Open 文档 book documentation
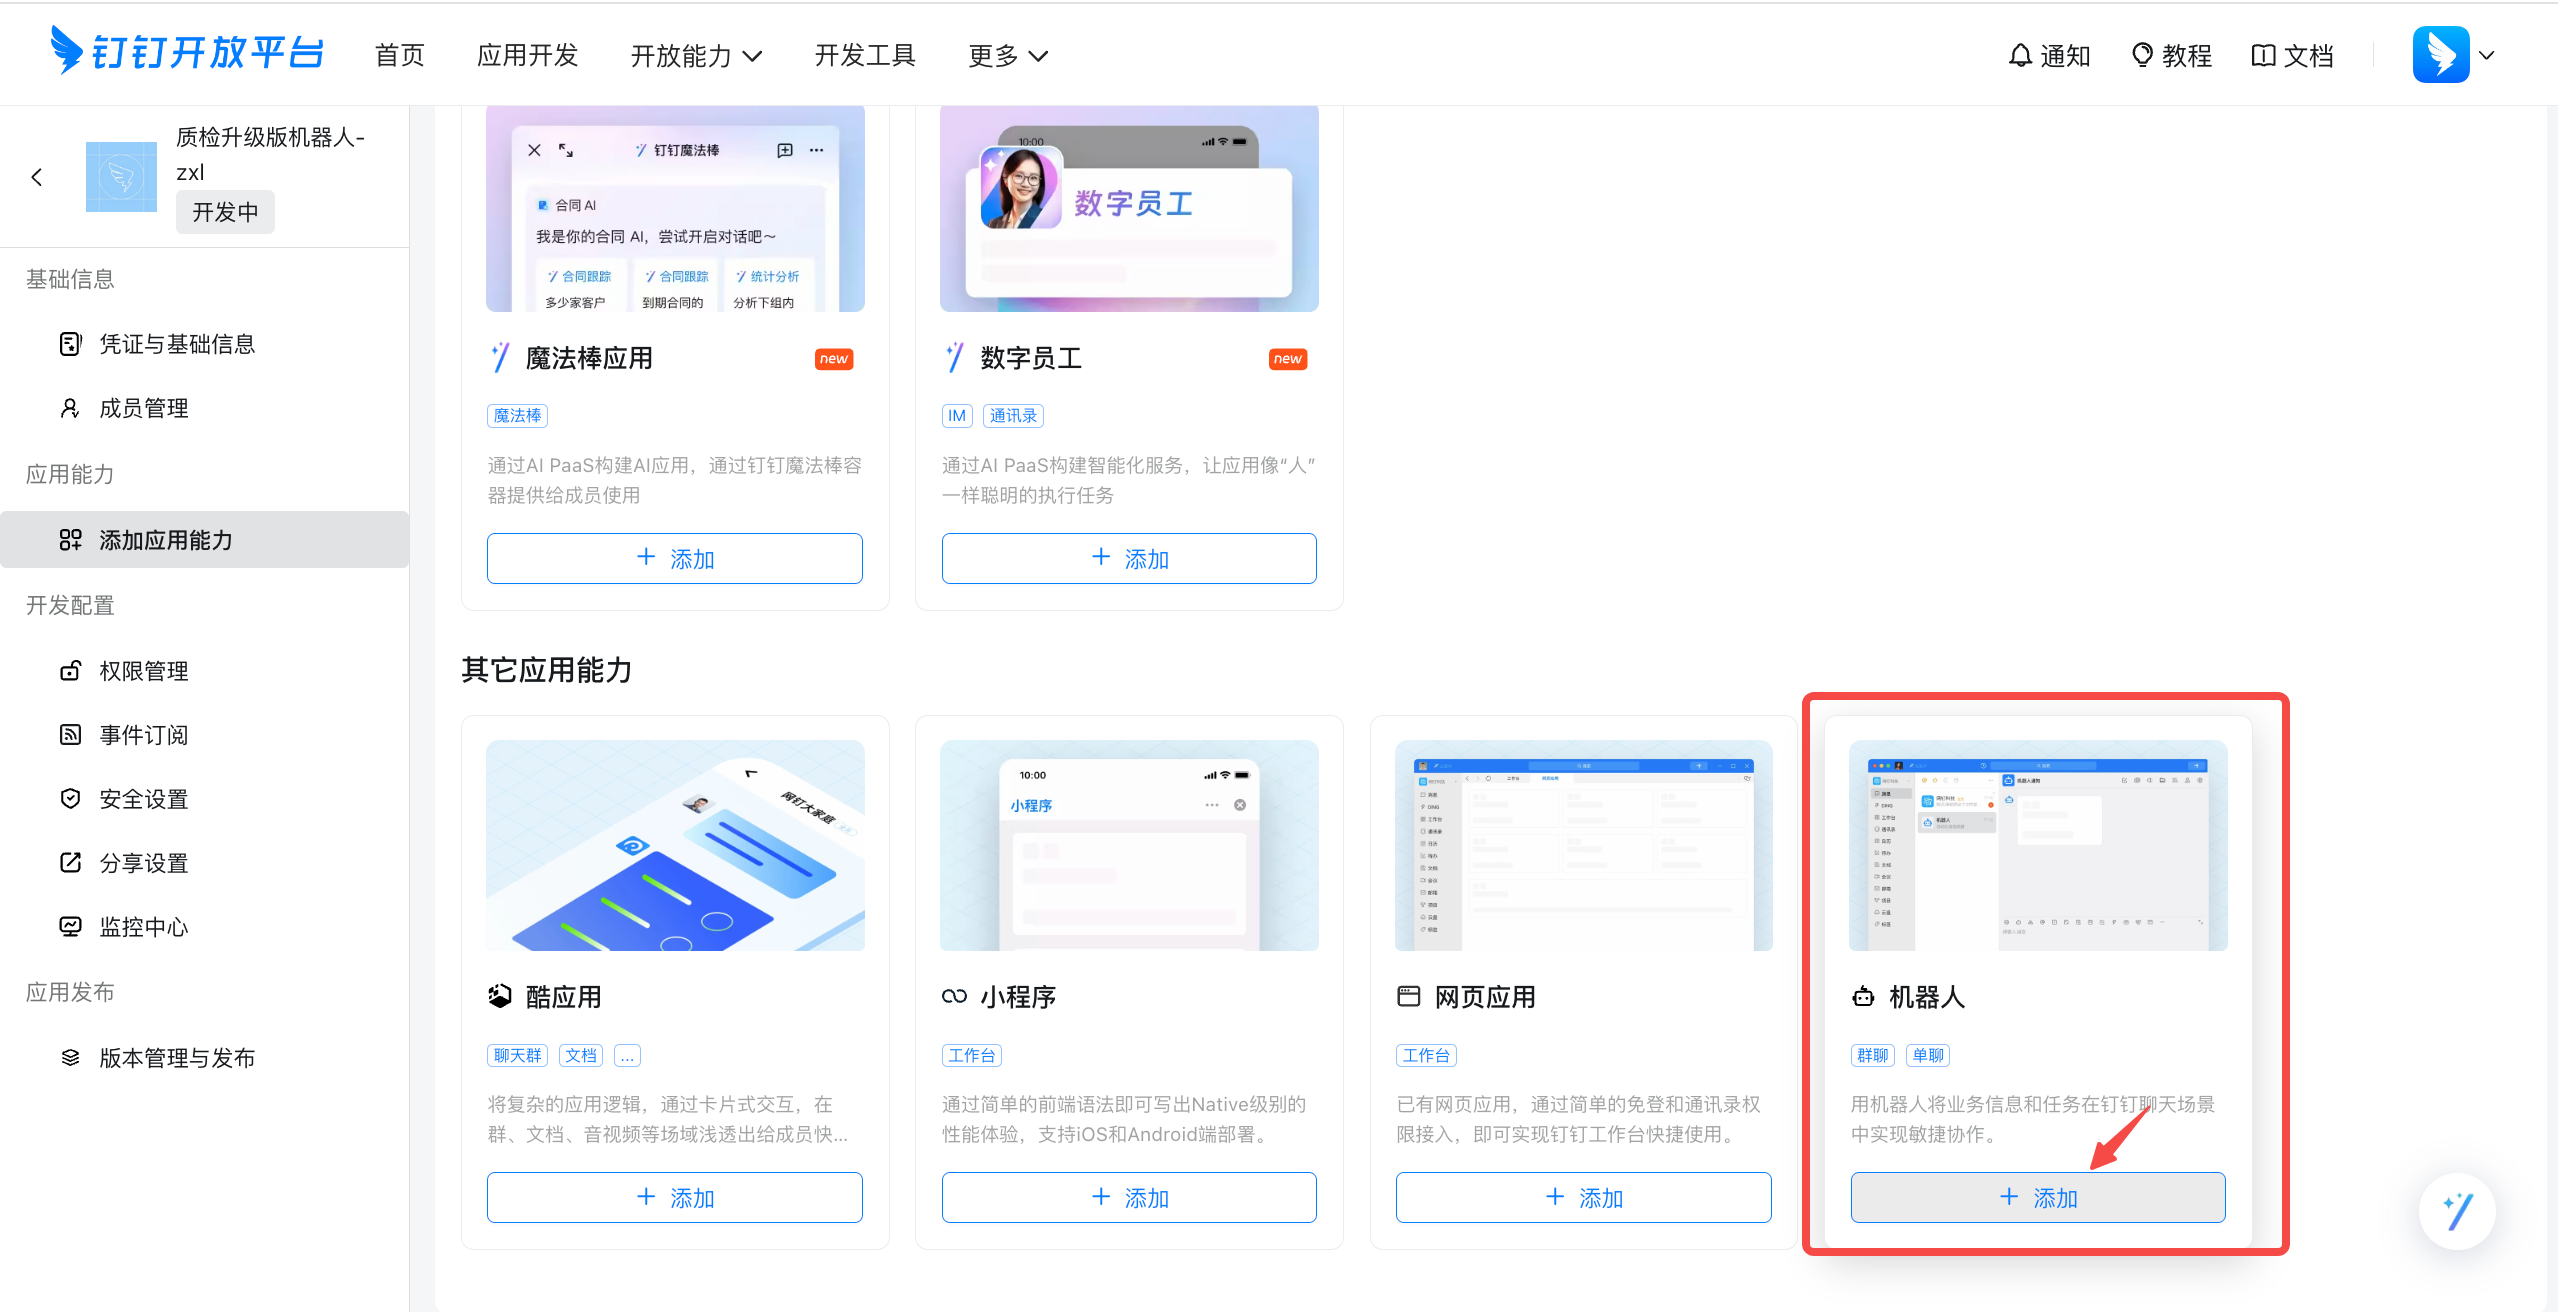This screenshot has height=1312, width=2558. point(2292,55)
